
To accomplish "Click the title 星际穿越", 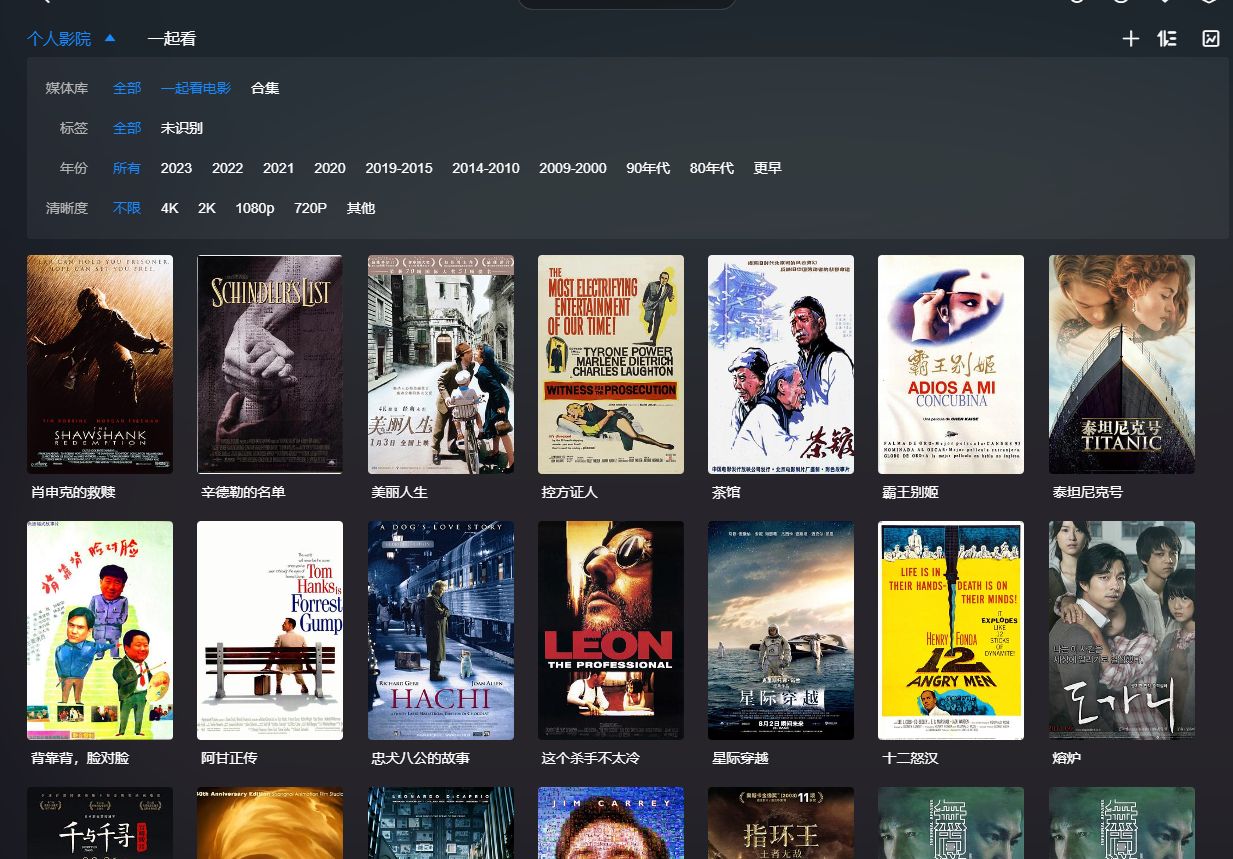I will coord(740,758).
